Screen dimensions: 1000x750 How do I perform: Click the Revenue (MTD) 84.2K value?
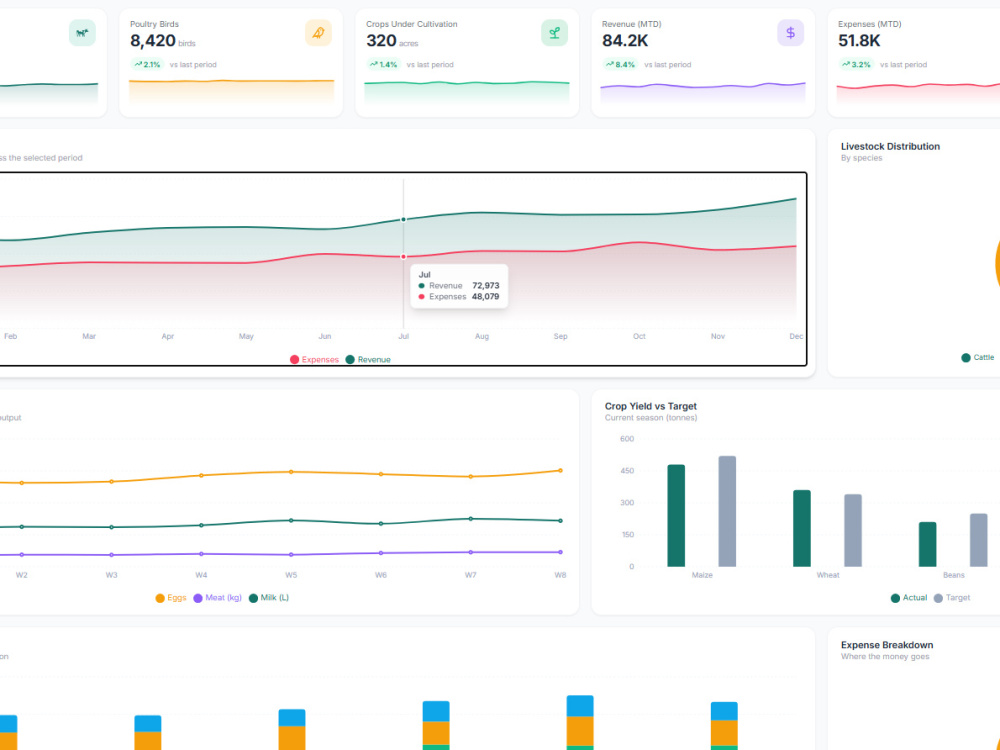click(x=625, y=41)
